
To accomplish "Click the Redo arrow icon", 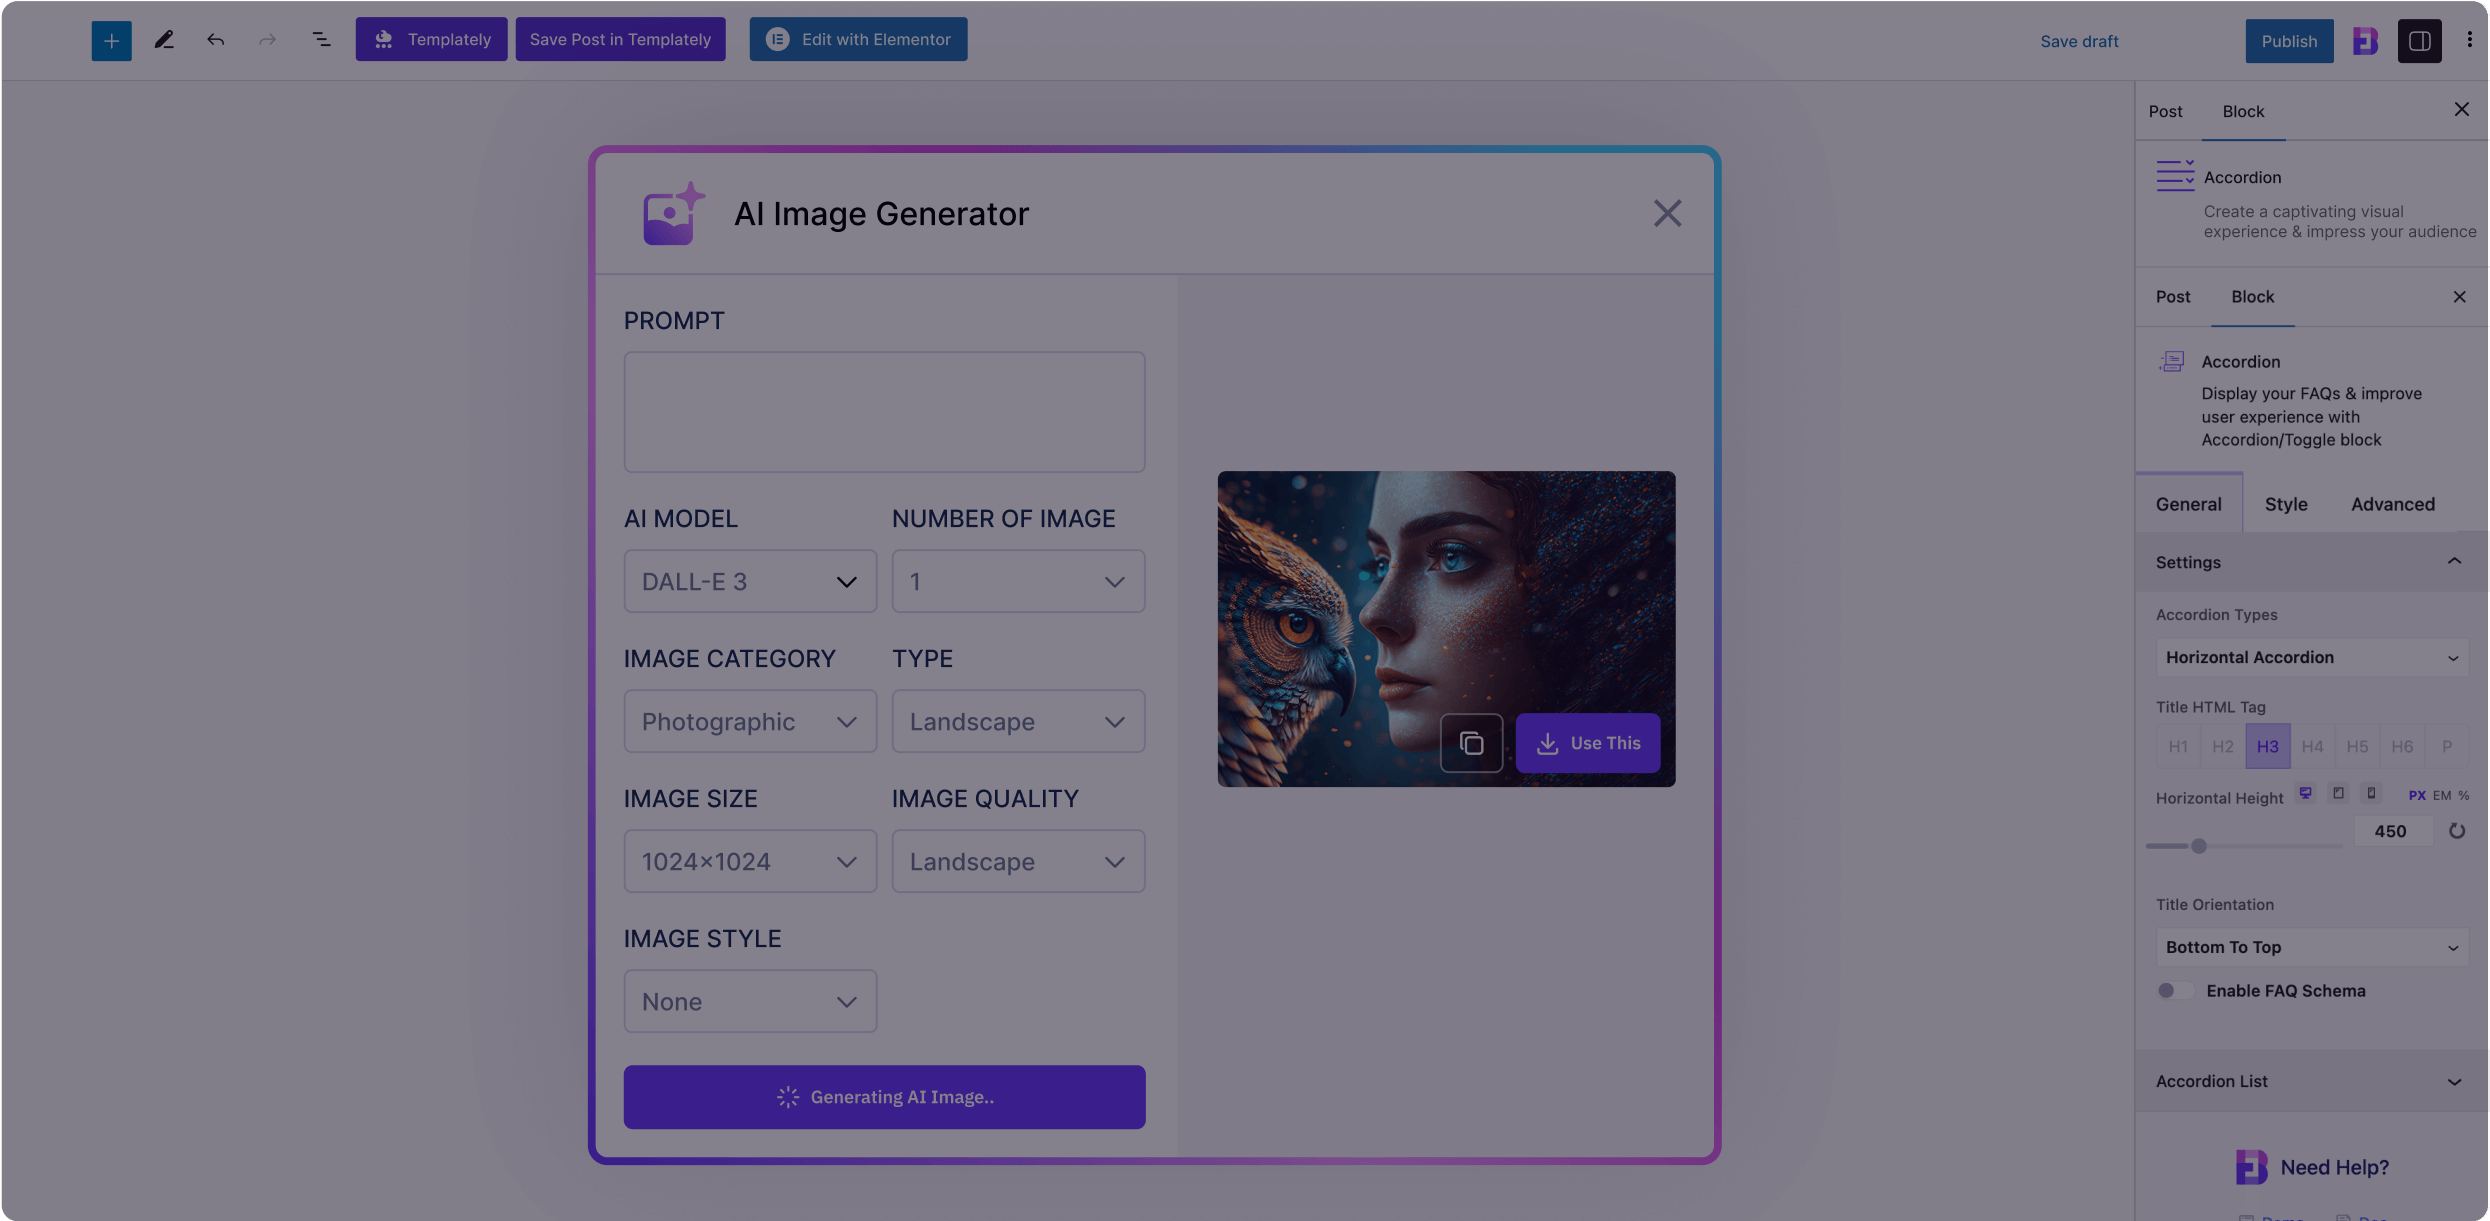I will (x=267, y=40).
